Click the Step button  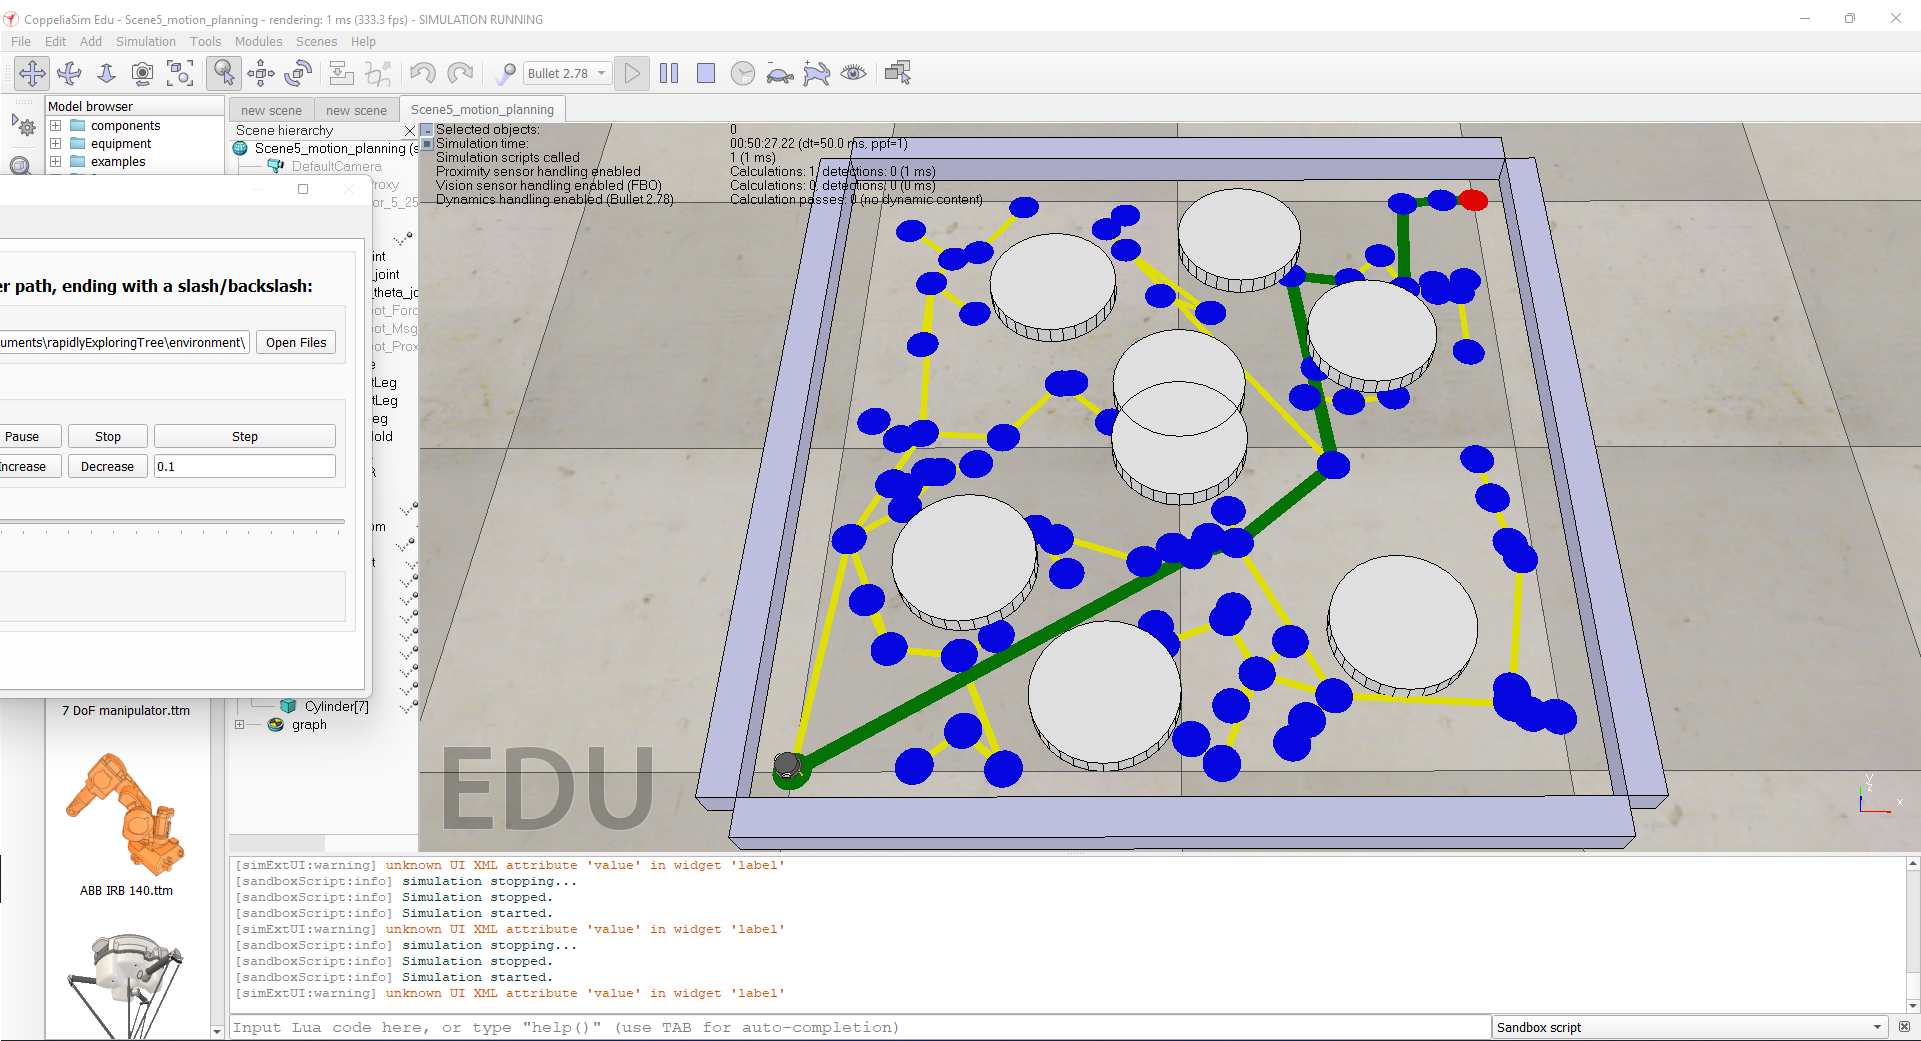point(245,436)
